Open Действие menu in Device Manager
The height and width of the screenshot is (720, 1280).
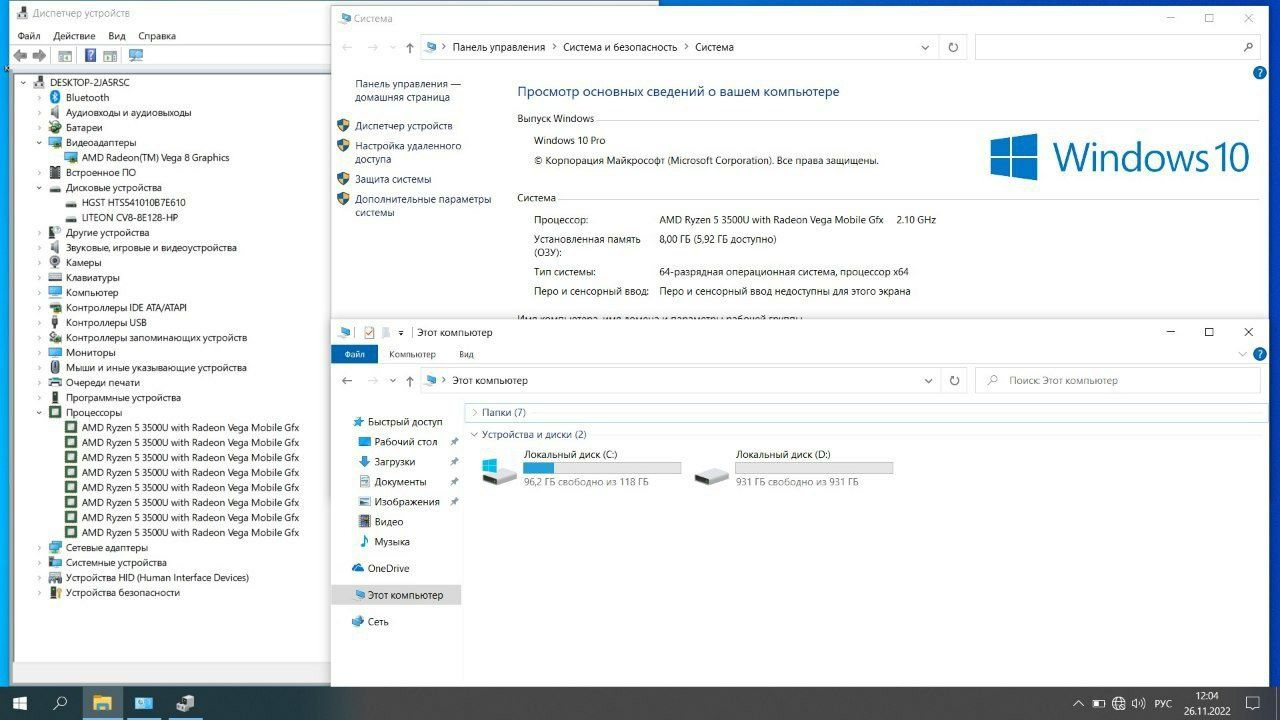click(75, 35)
